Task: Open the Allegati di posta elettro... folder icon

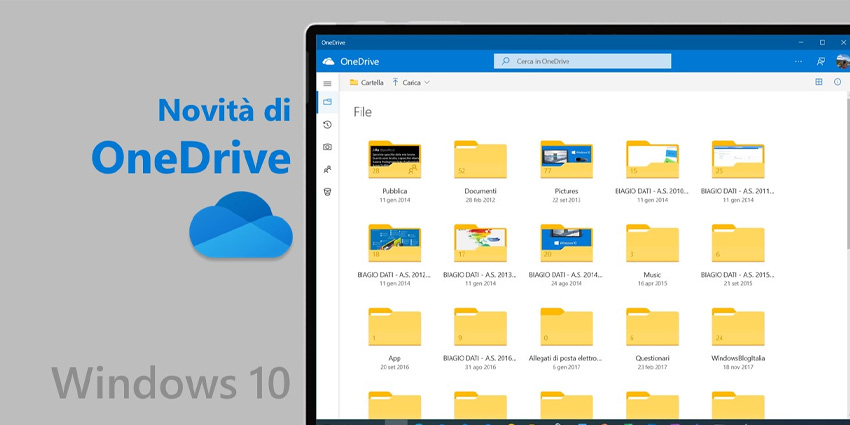Action: click(x=566, y=327)
